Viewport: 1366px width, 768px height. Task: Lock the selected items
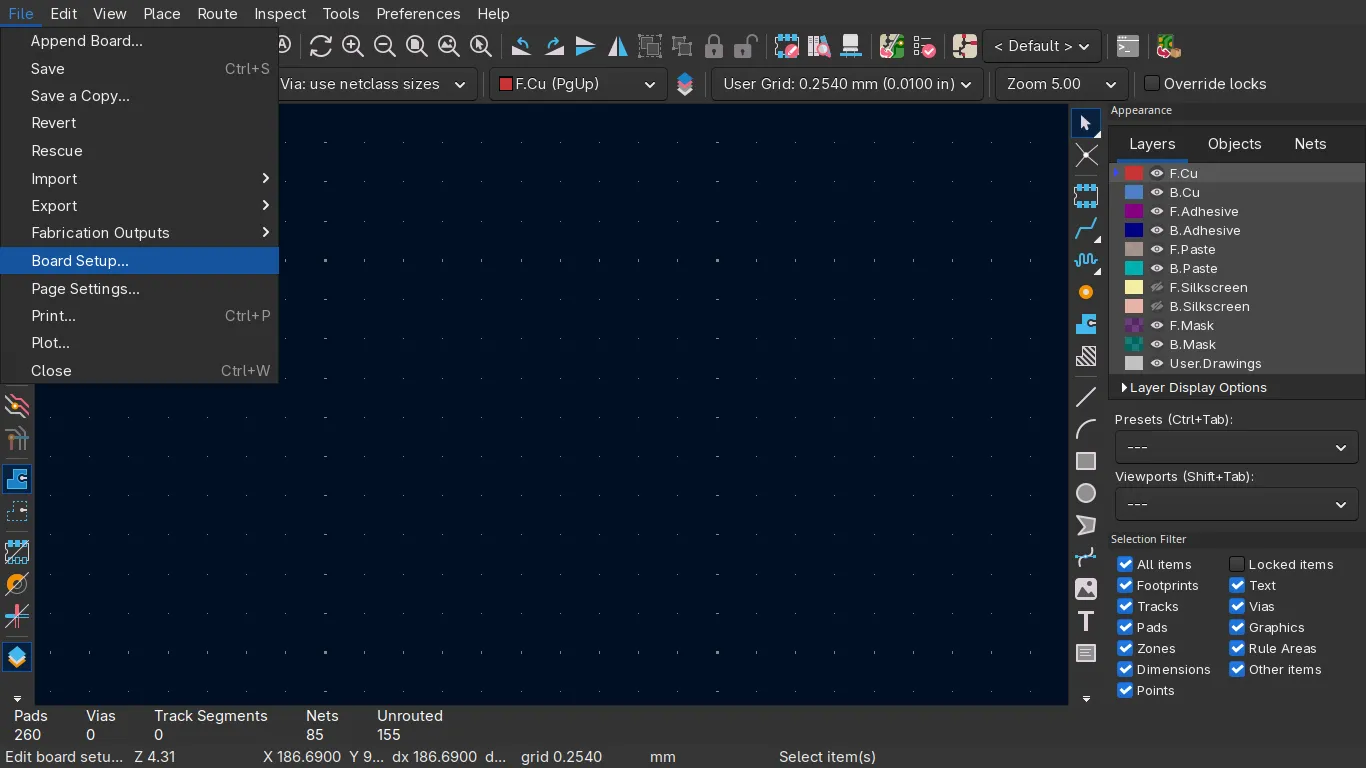coord(714,46)
